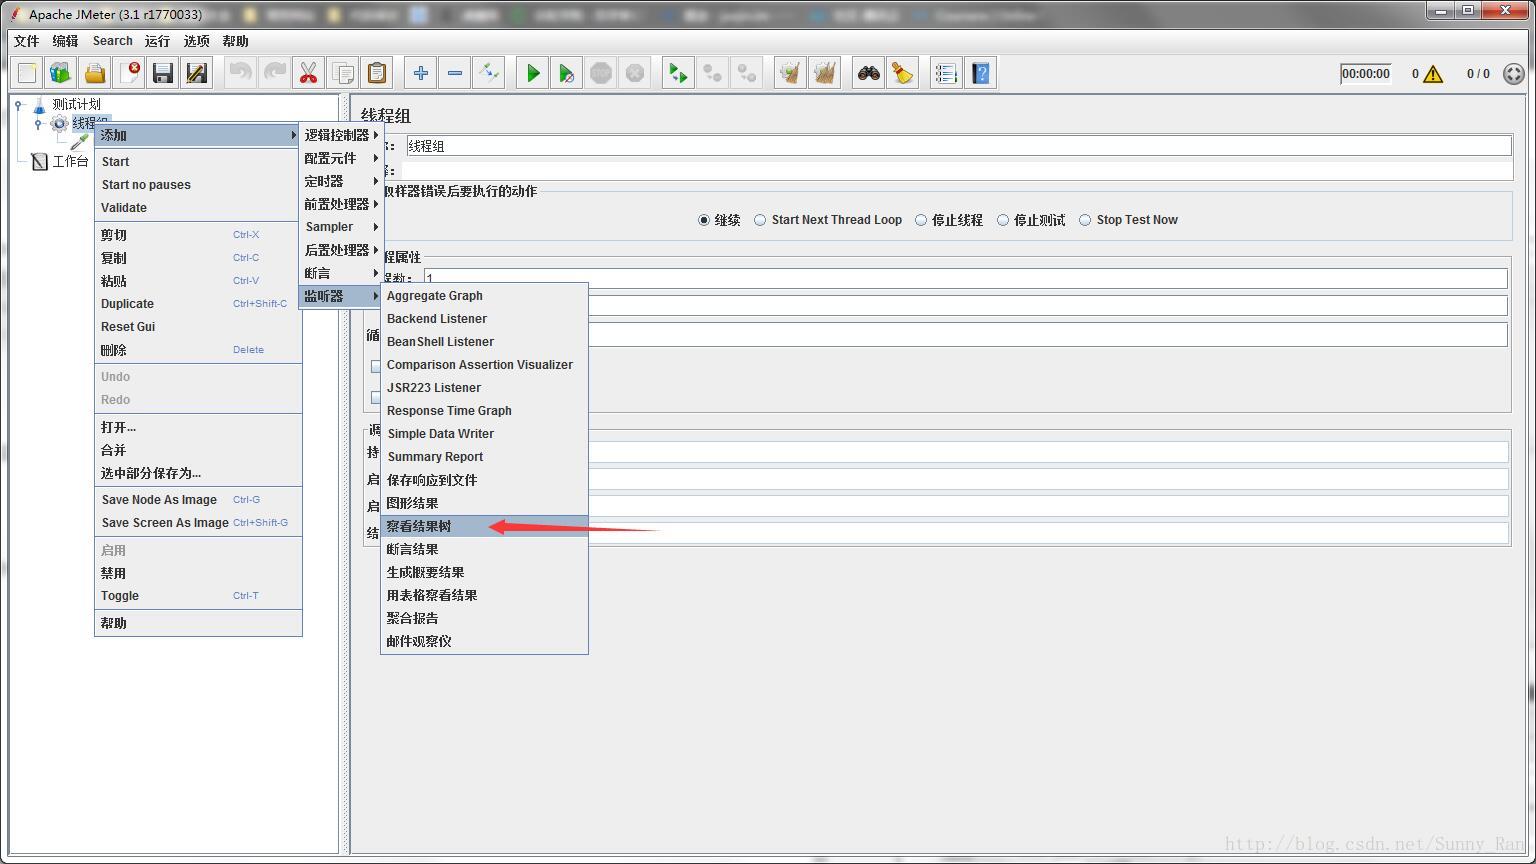1536x864 pixels.
Task: Click the Clear All broom-gear icon
Action: tap(825, 73)
